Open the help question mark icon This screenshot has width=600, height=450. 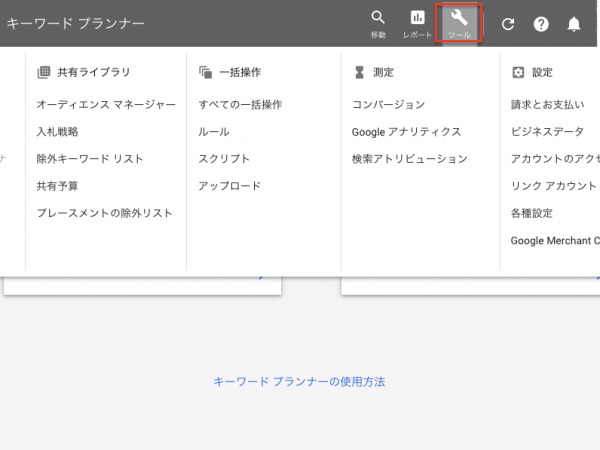pyautogui.click(x=541, y=24)
